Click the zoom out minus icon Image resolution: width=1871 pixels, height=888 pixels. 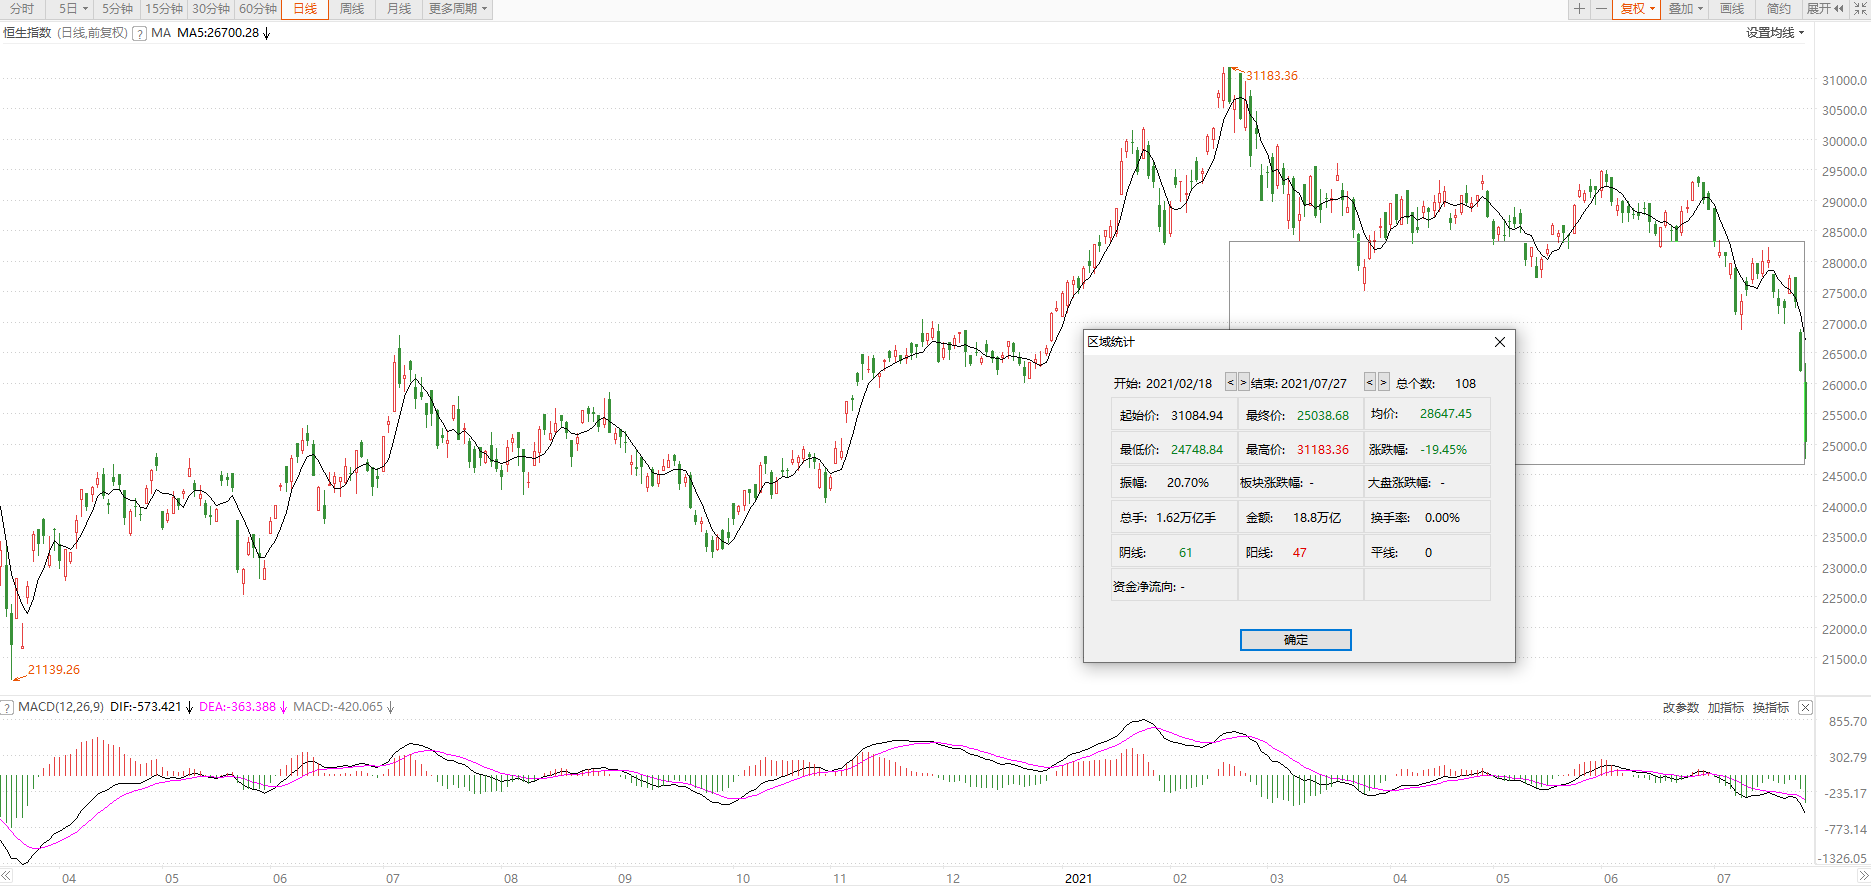point(1601,9)
